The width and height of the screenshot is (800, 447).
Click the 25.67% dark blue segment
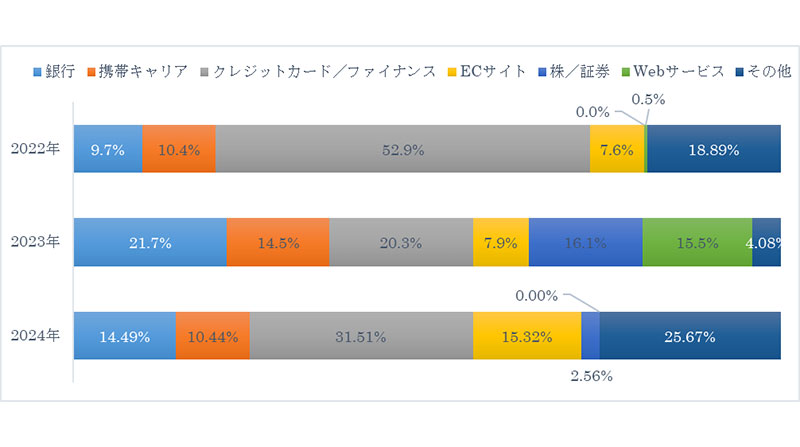[689, 336]
